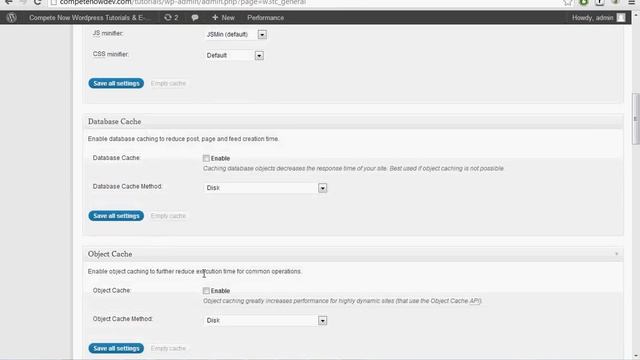Enable the Object Cache checkbox
The width and height of the screenshot is (640, 360).
(206, 291)
